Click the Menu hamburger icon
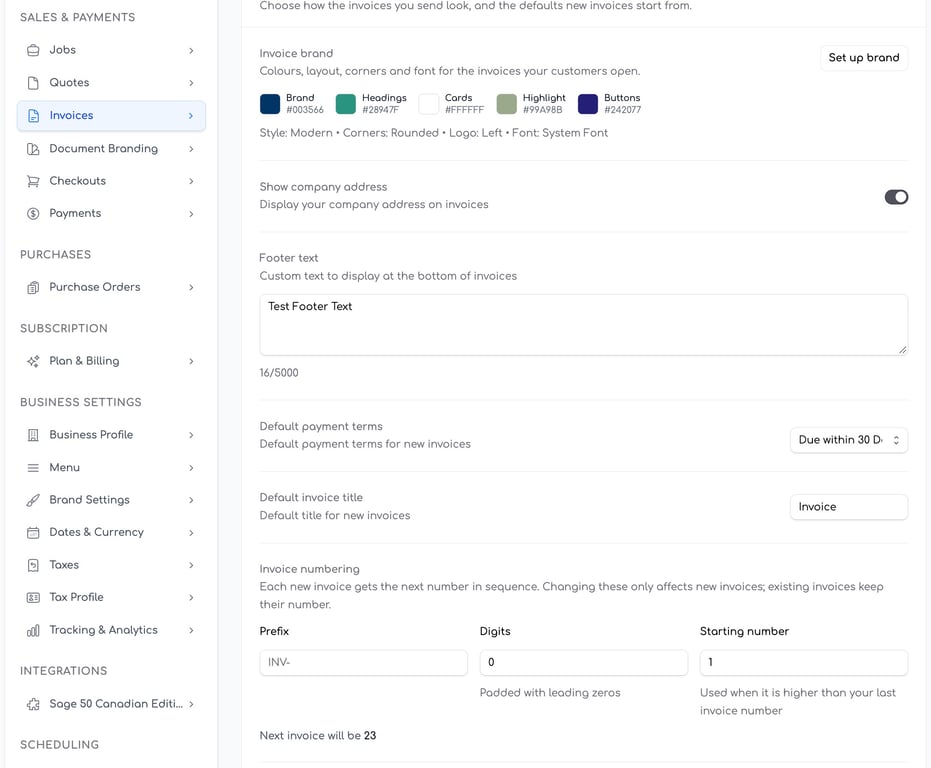Viewport: 931px width, 768px height. coord(33,467)
